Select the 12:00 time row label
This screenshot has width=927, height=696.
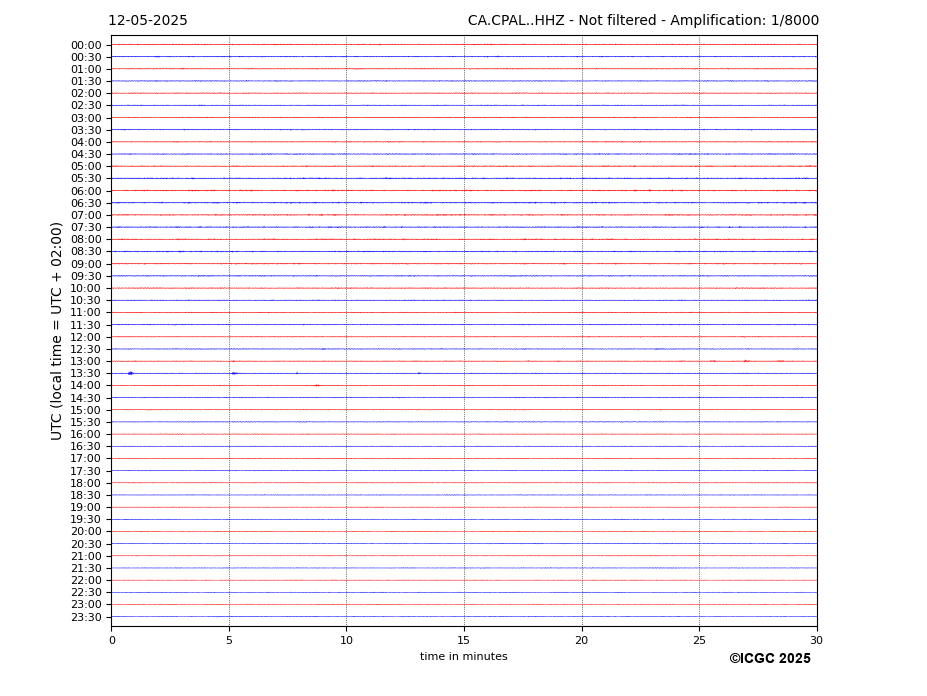point(86,337)
